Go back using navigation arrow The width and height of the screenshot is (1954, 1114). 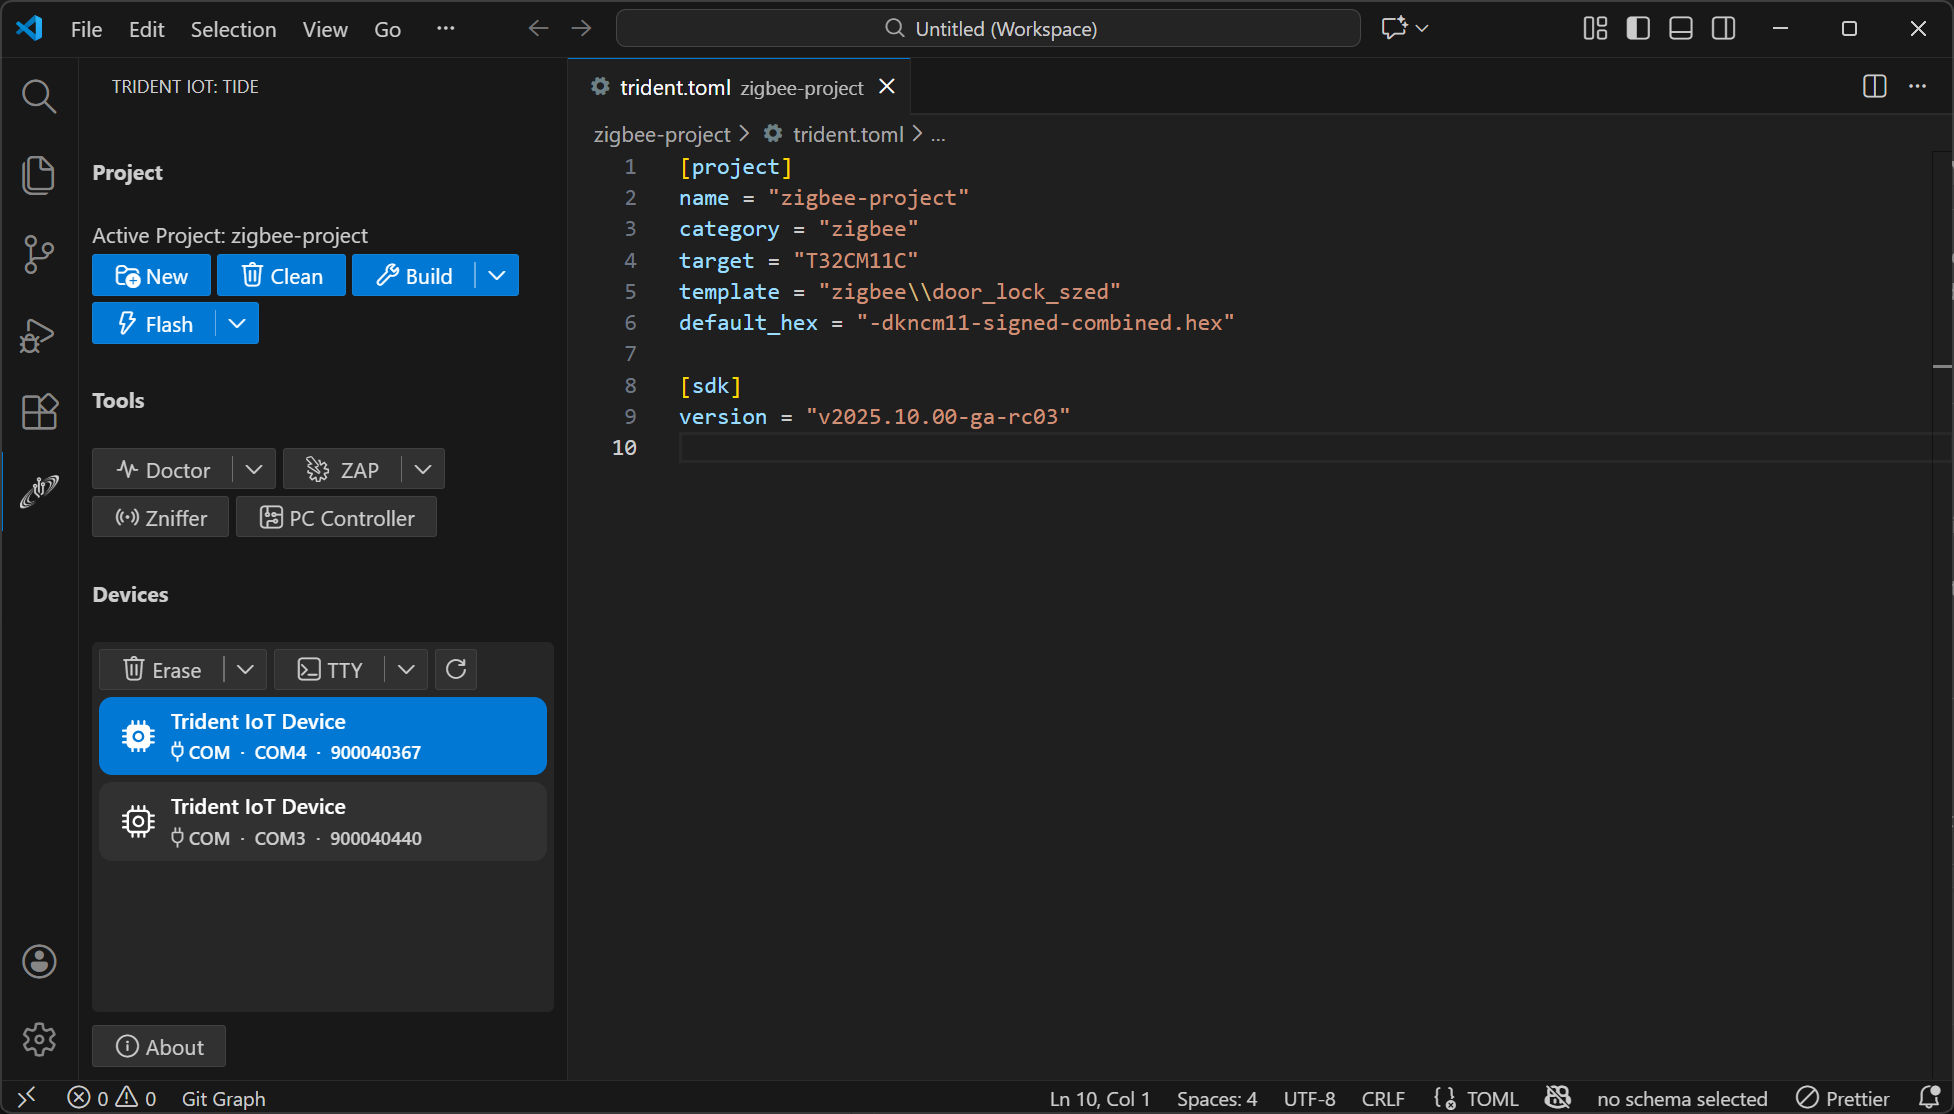pos(538,29)
